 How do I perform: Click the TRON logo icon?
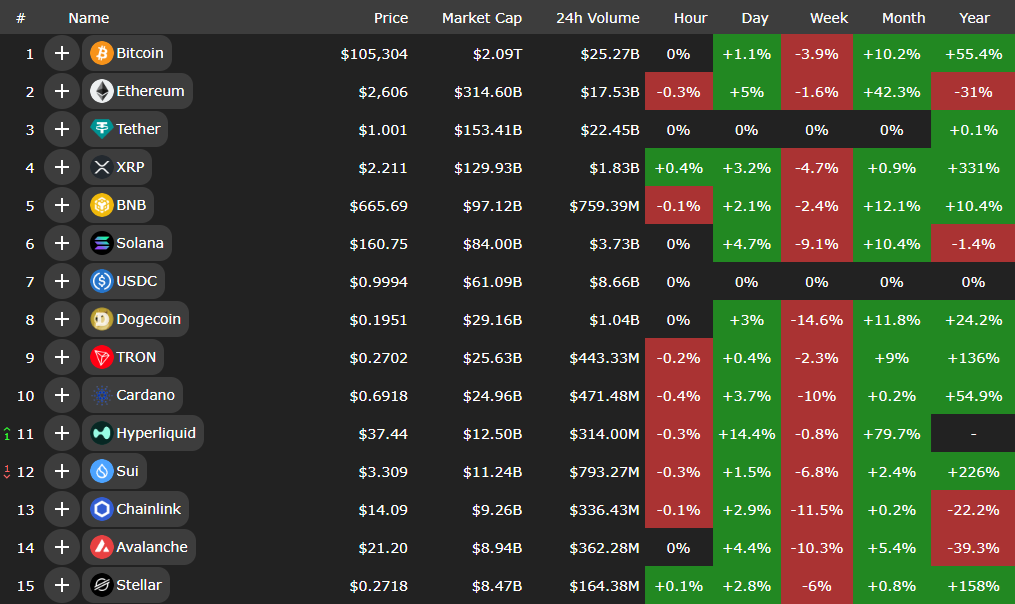pyautogui.click(x=102, y=357)
